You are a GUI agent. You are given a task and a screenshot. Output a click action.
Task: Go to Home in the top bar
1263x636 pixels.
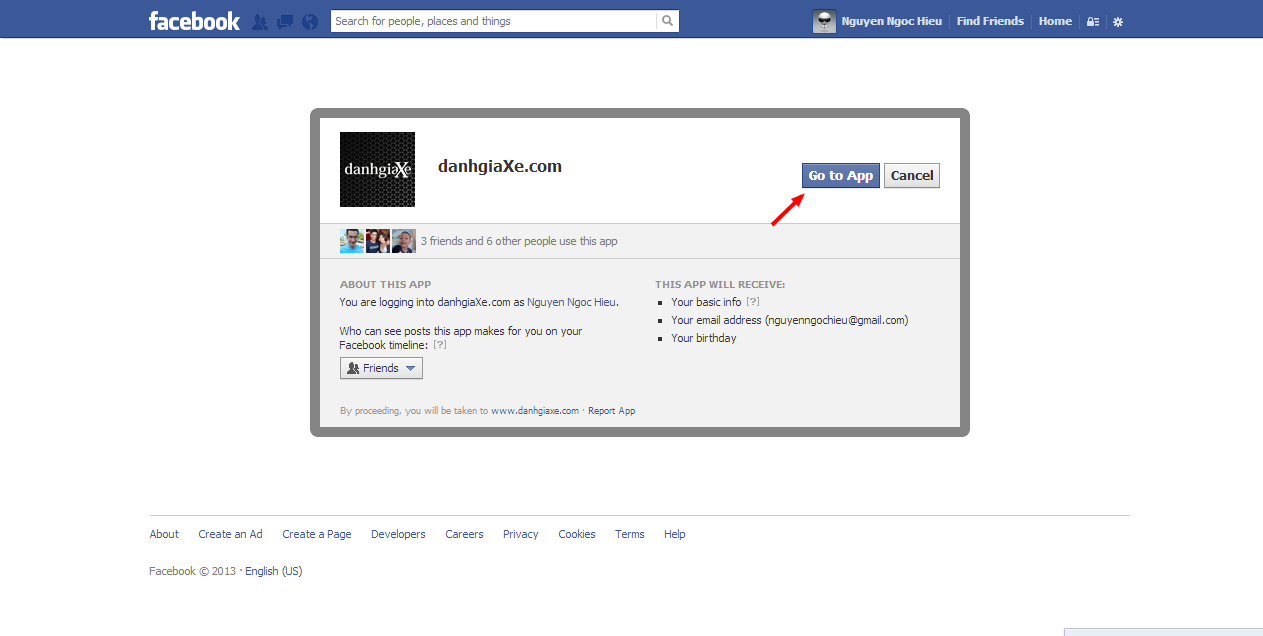1055,21
